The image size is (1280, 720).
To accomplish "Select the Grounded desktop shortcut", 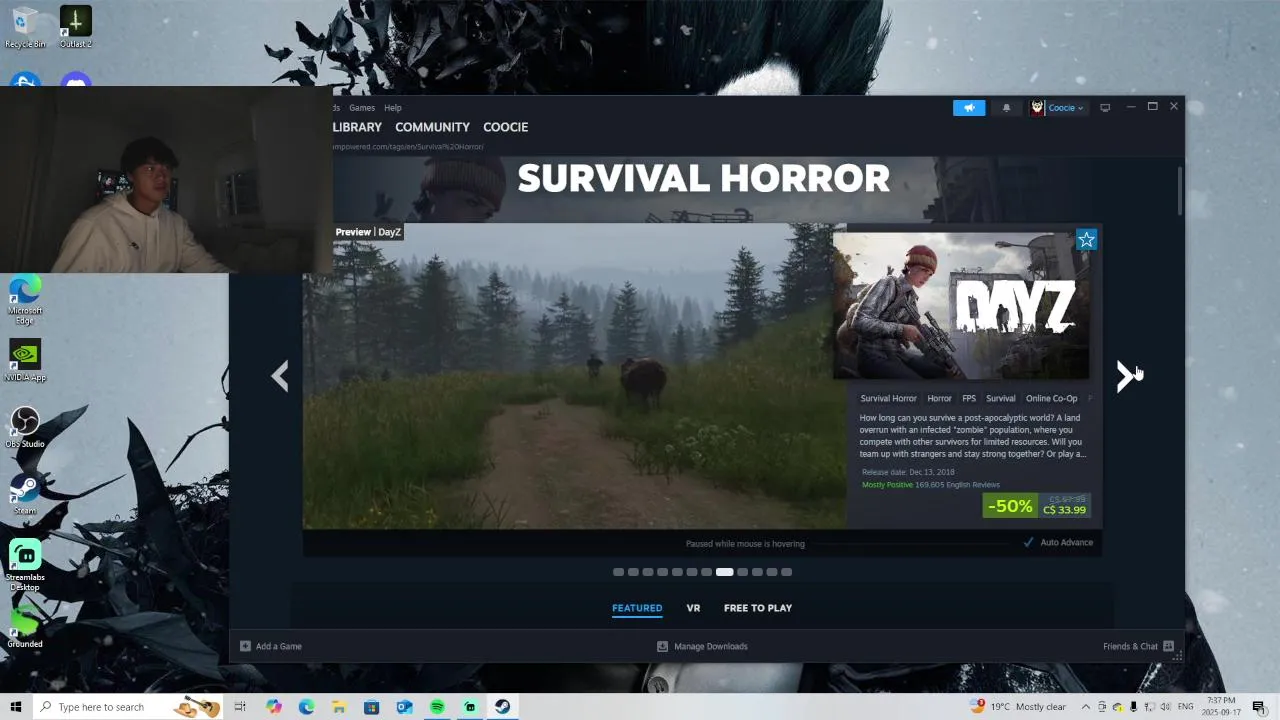I will 25,628.
